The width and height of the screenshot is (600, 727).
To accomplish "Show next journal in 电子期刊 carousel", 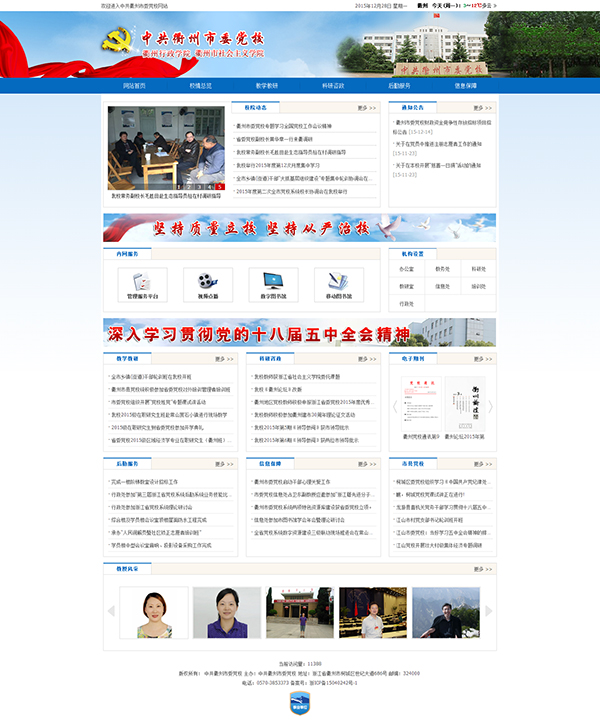I will click(x=491, y=407).
